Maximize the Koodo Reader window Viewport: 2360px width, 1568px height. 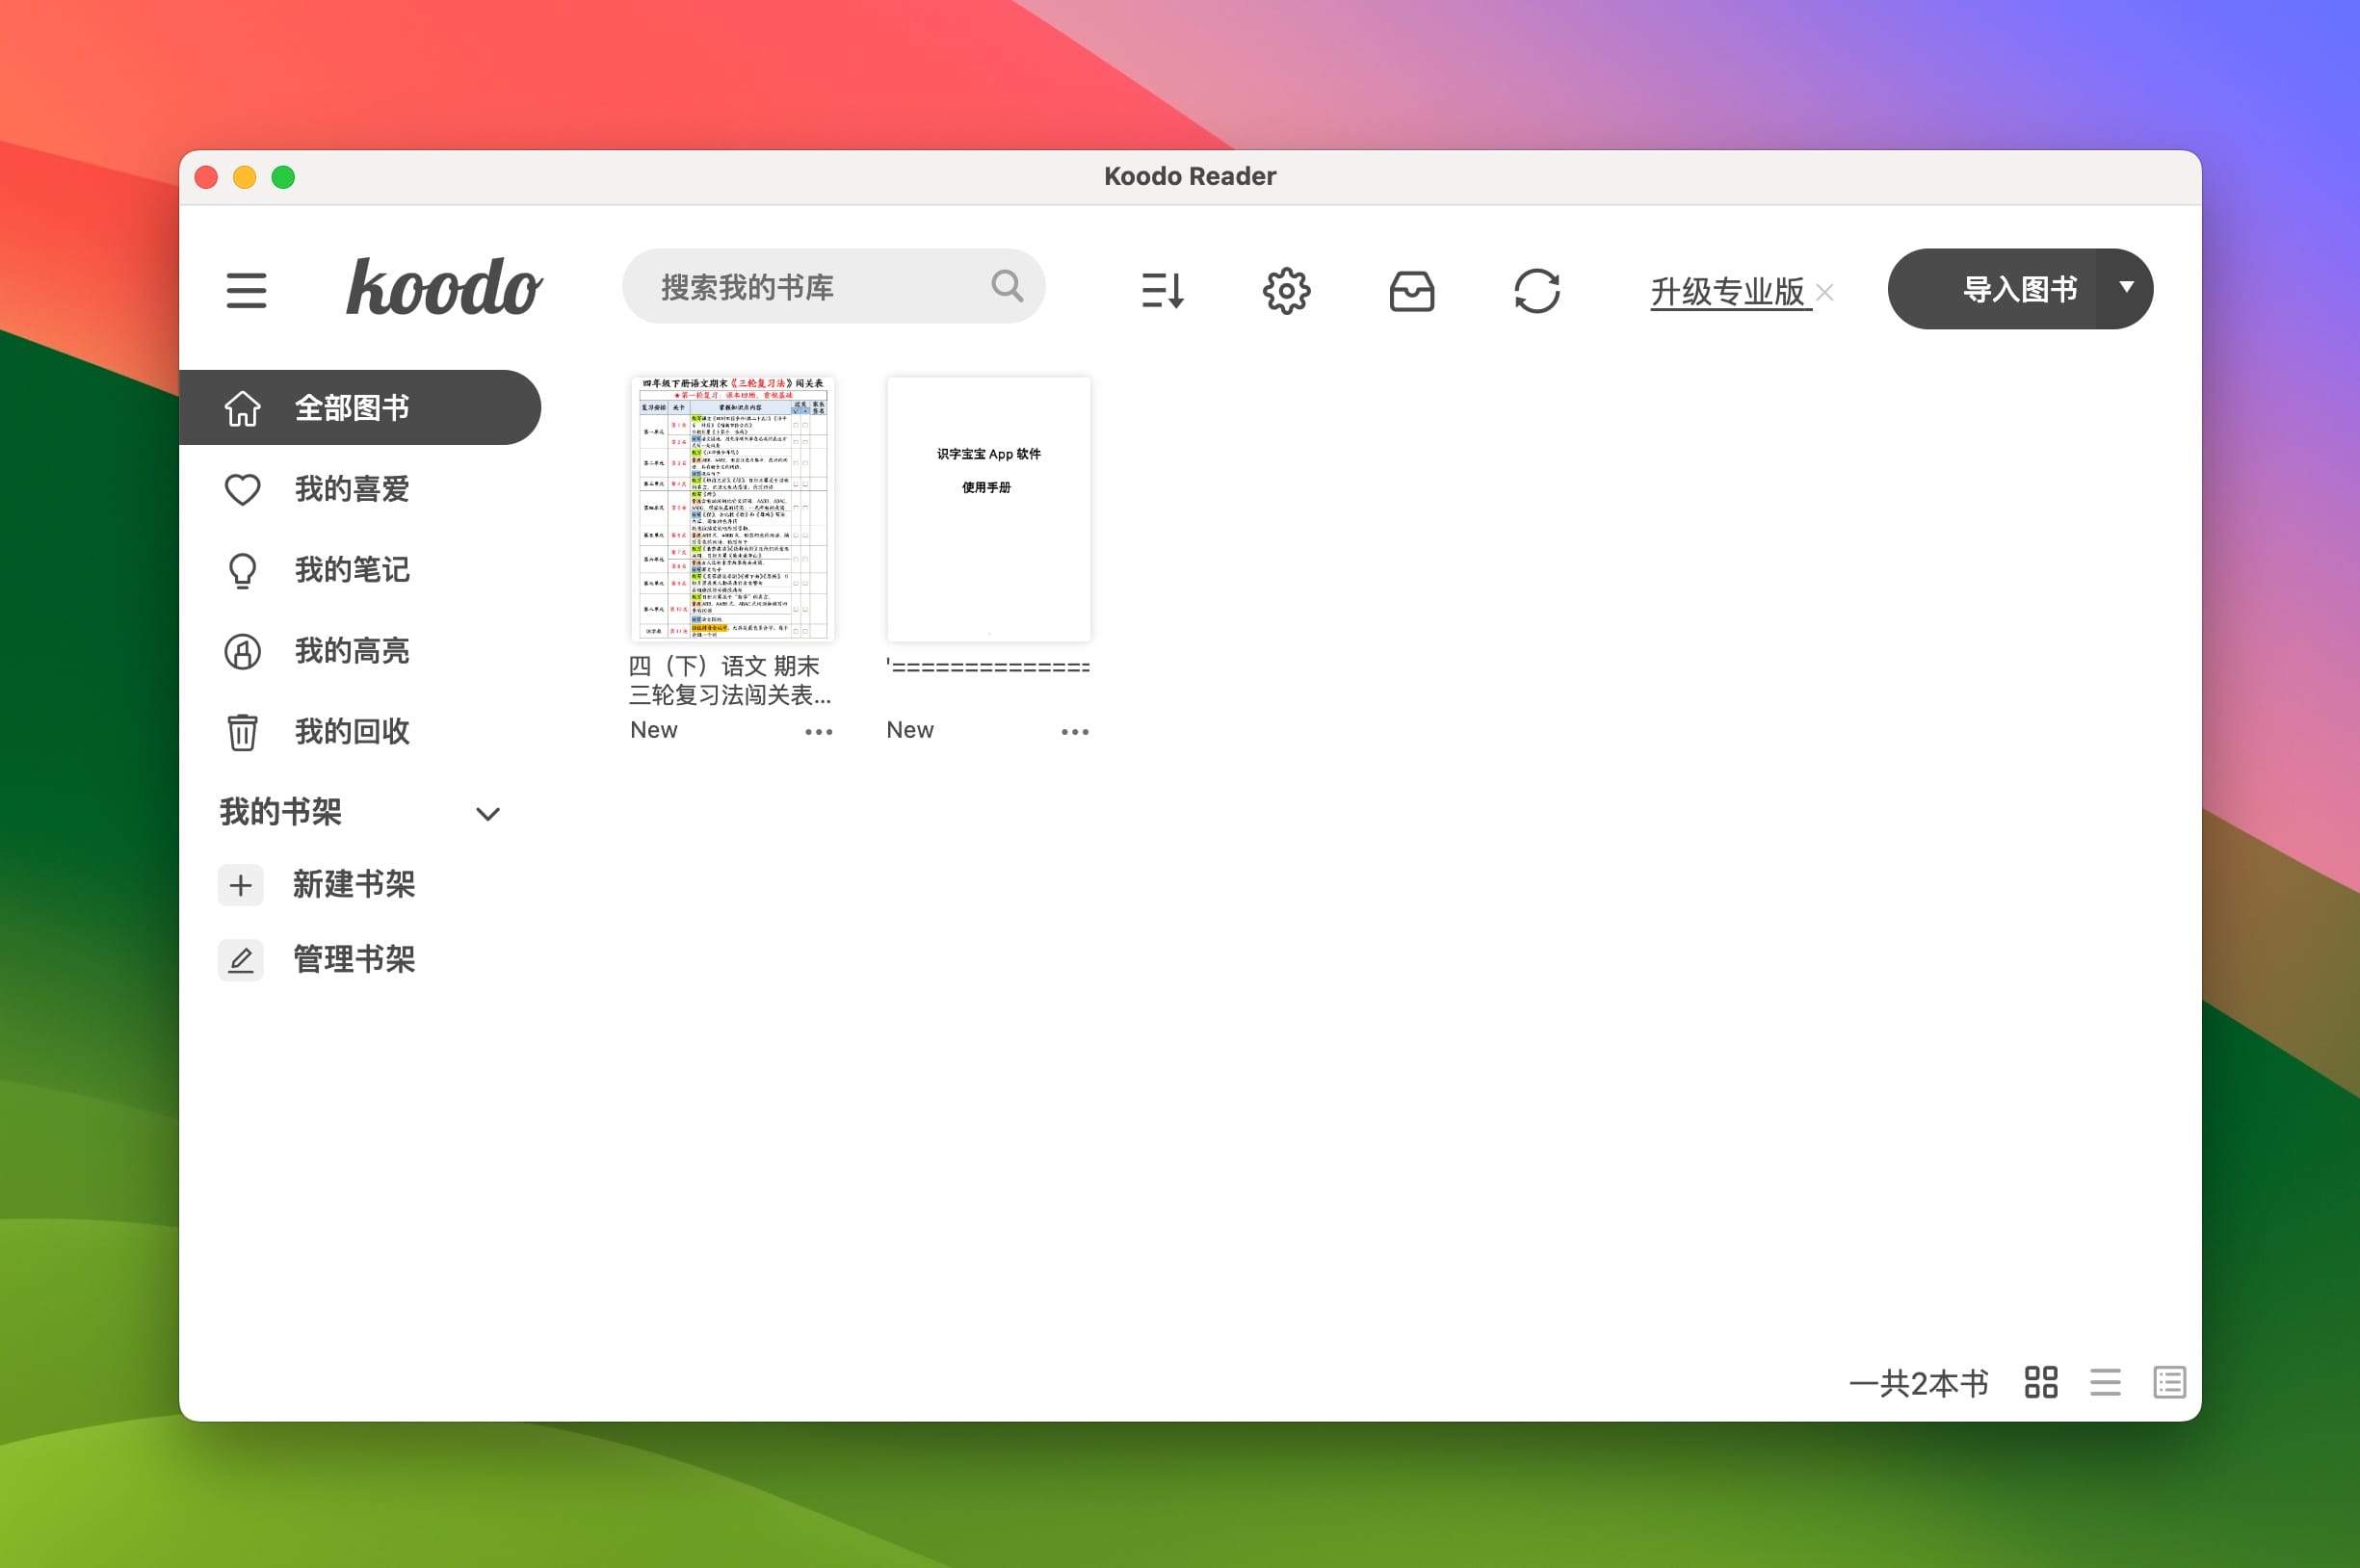click(x=283, y=177)
